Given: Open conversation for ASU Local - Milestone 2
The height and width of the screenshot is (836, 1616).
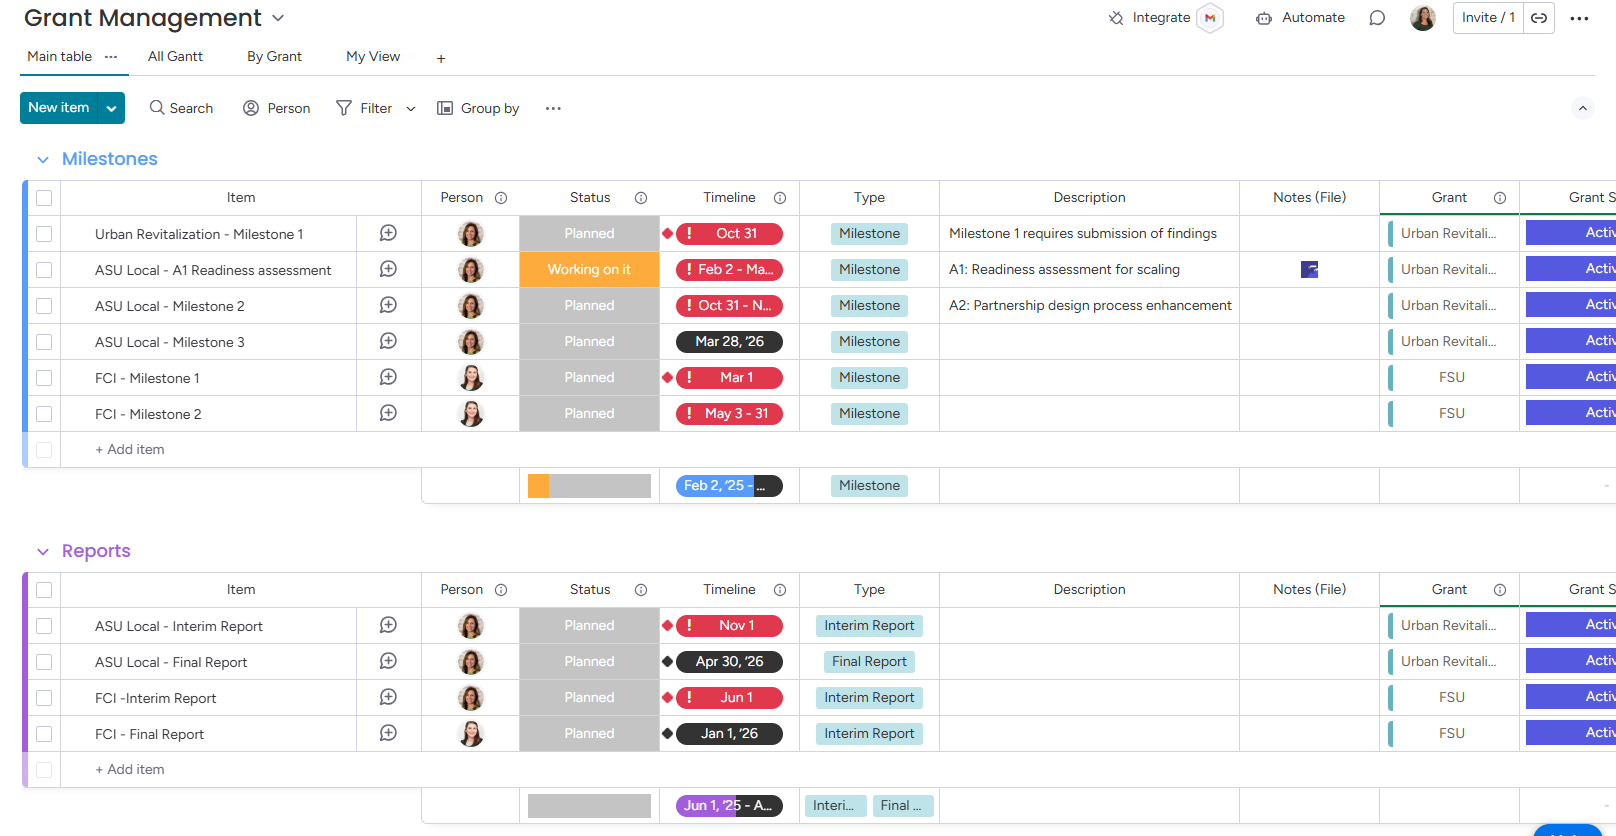Looking at the screenshot, I should click(388, 305).
